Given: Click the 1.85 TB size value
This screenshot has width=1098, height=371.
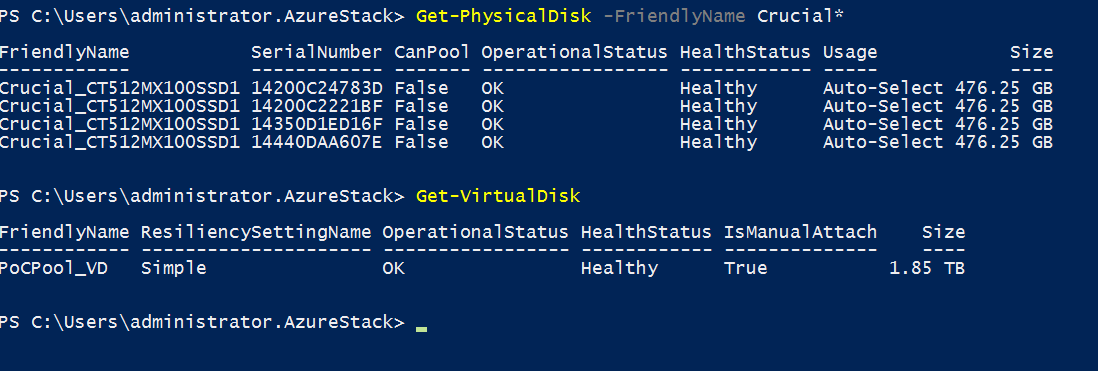Looking at the screenshot, I should tap(927, 268).
